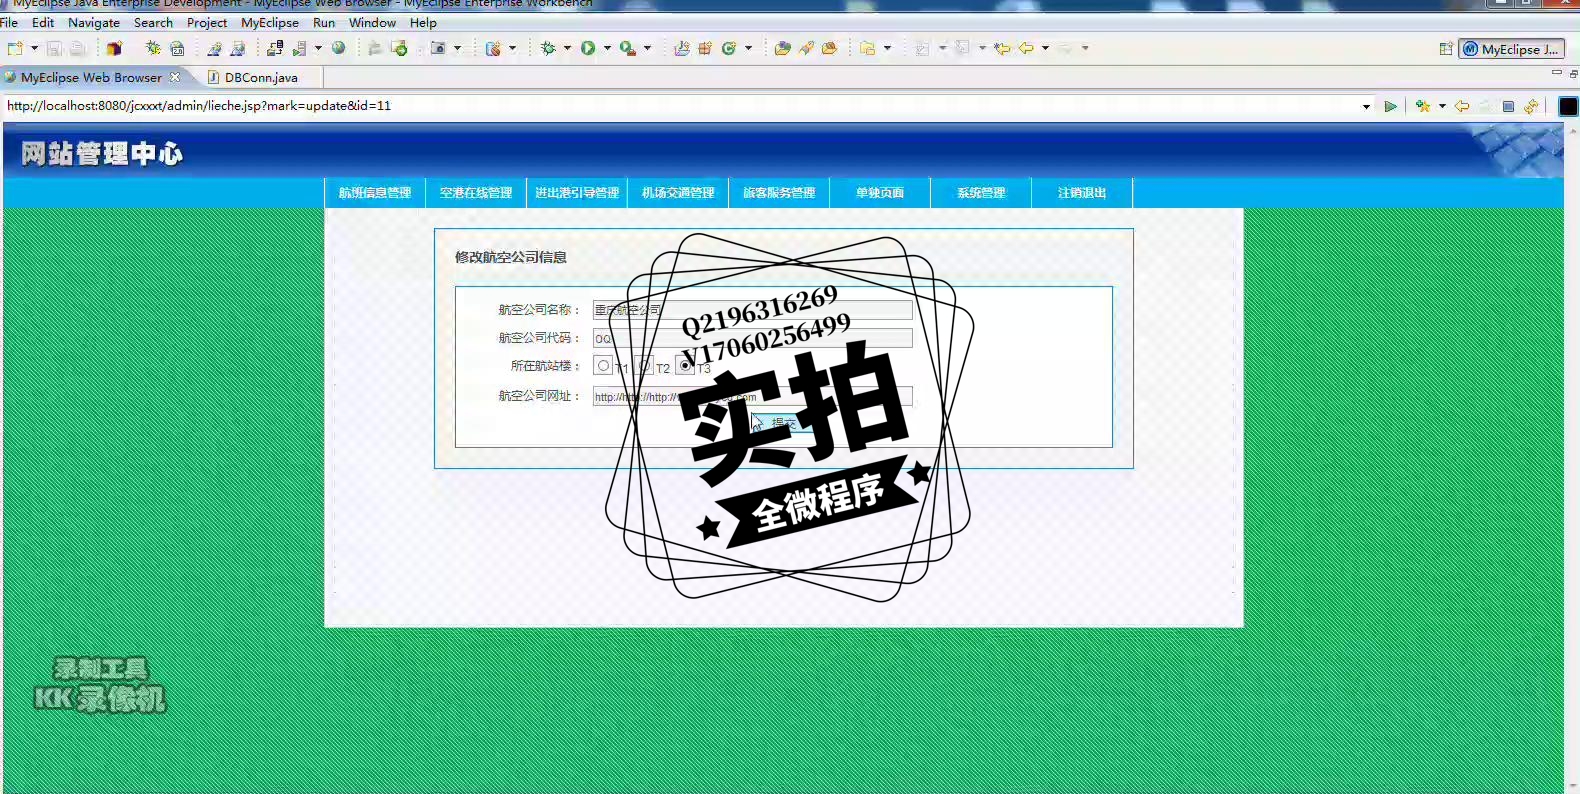This screenshot has width=1580, height=794.
Task: Open 系统管理 navigation item
Action: 981,193
